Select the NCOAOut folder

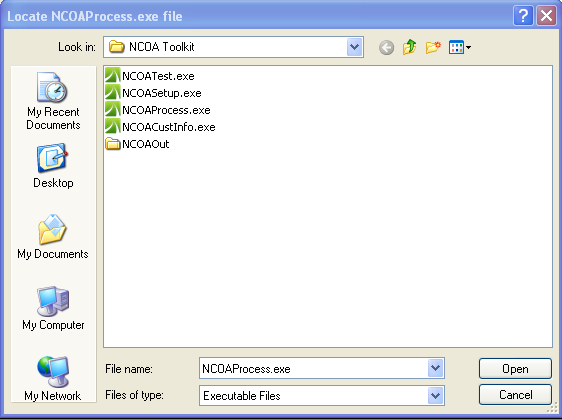tap(137, 144)
